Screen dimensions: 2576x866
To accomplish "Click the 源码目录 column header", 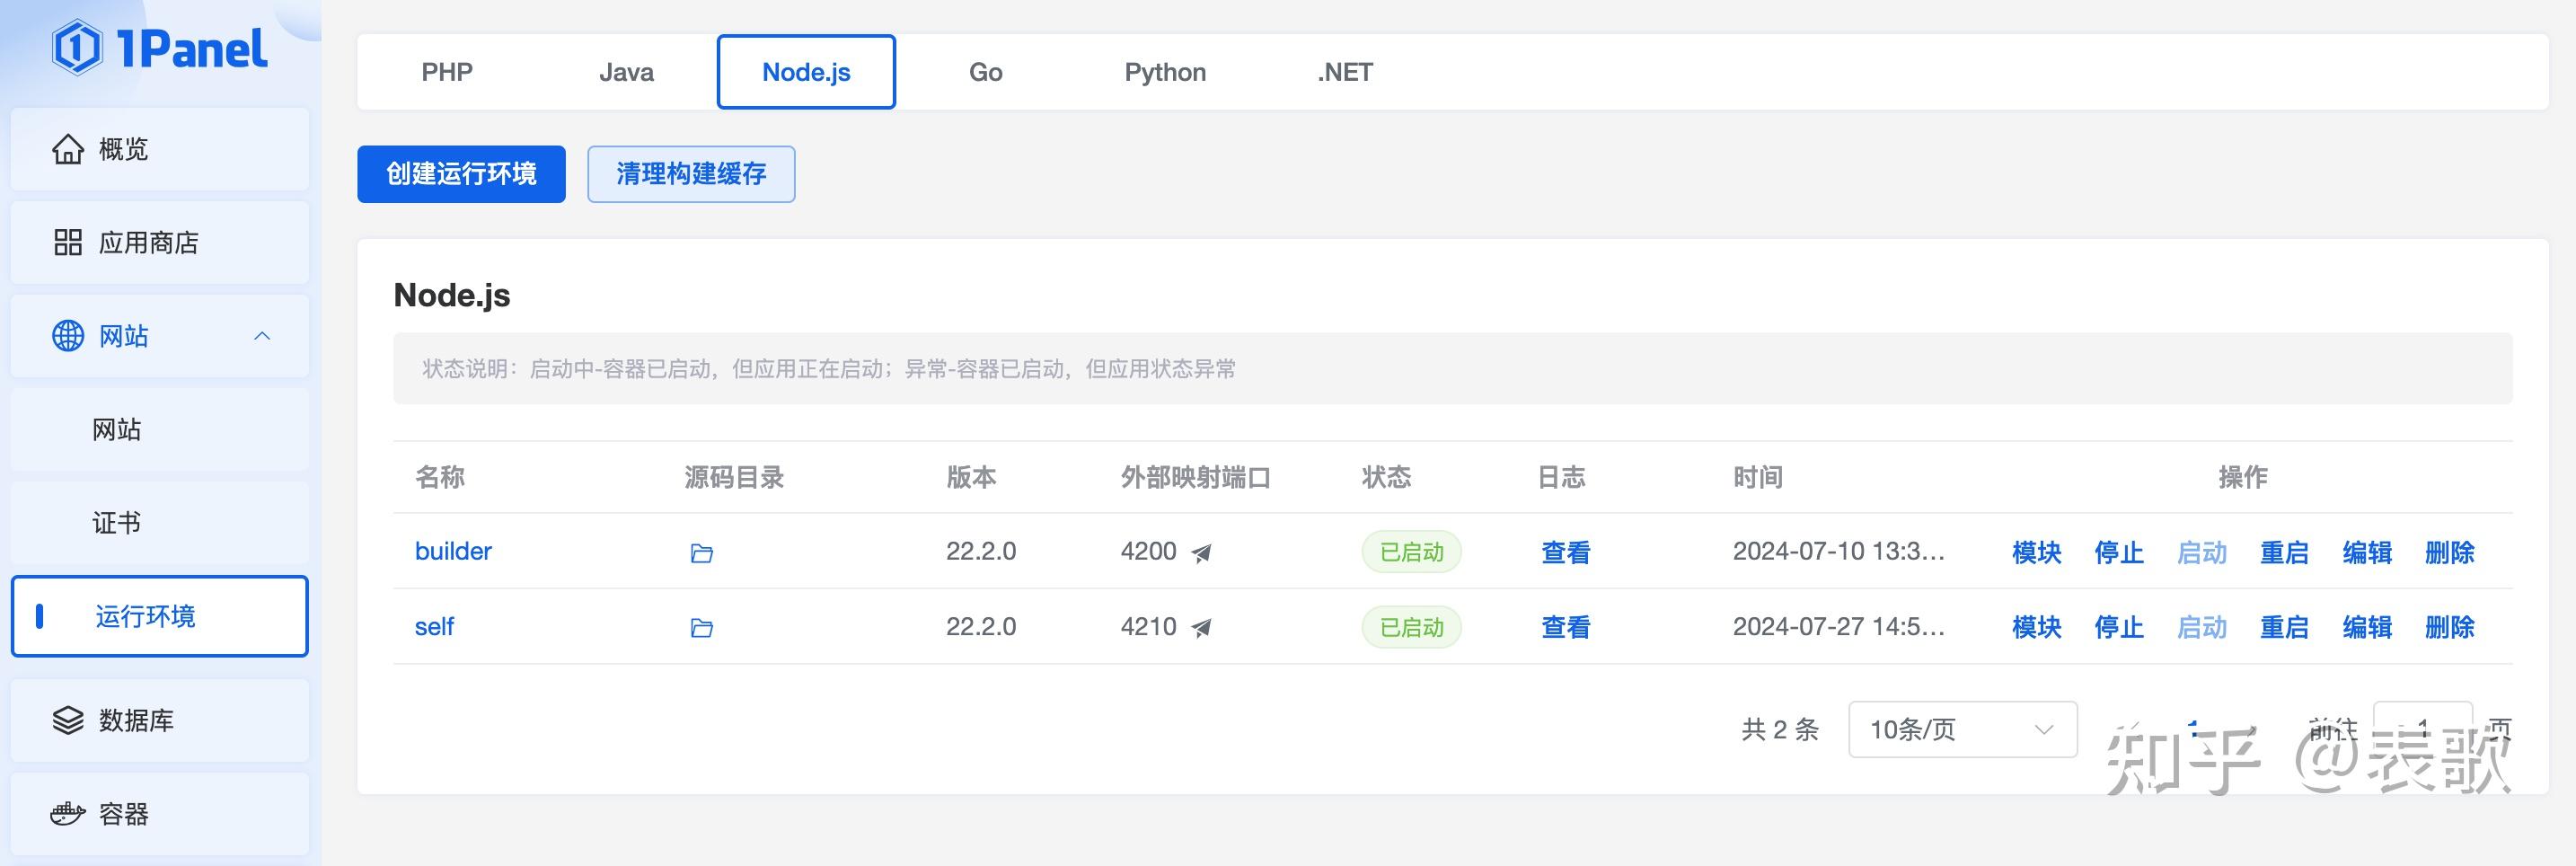I will [x=734, y=477].
